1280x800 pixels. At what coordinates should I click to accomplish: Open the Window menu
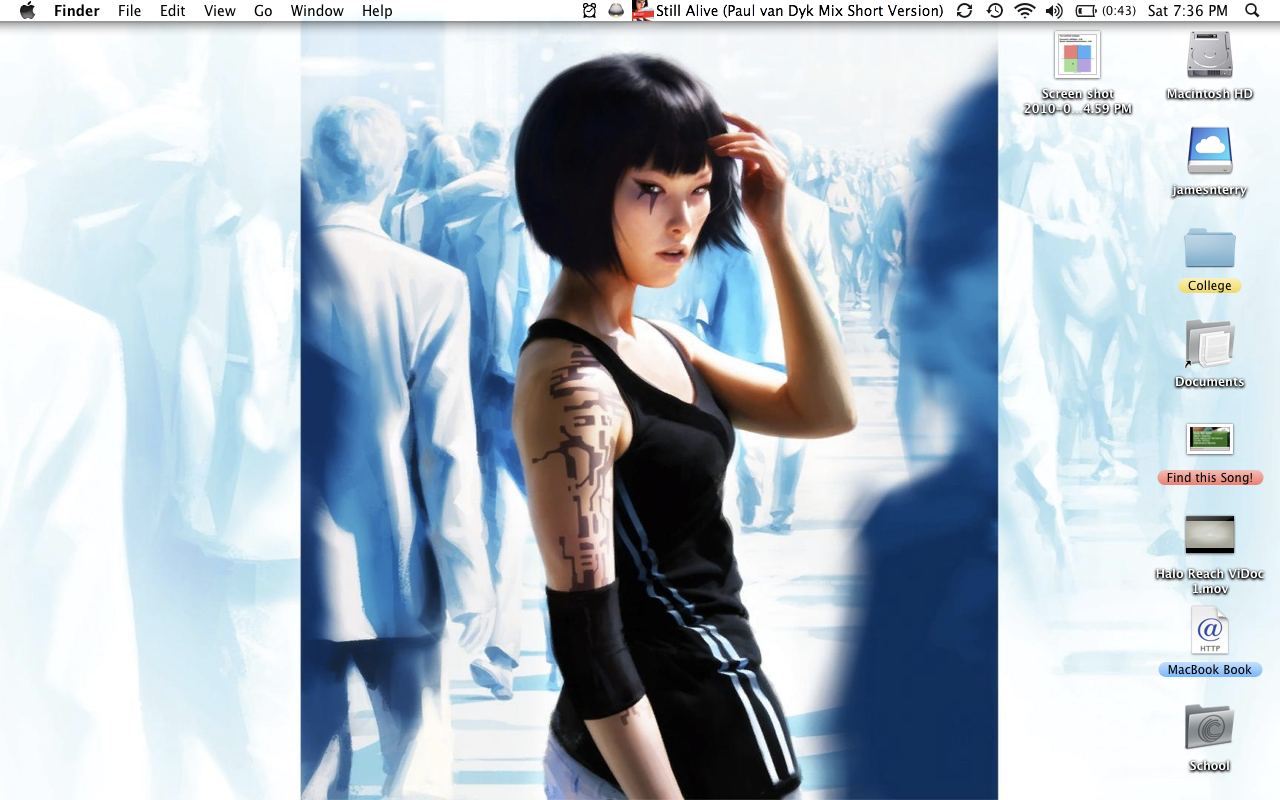[317, 11]
